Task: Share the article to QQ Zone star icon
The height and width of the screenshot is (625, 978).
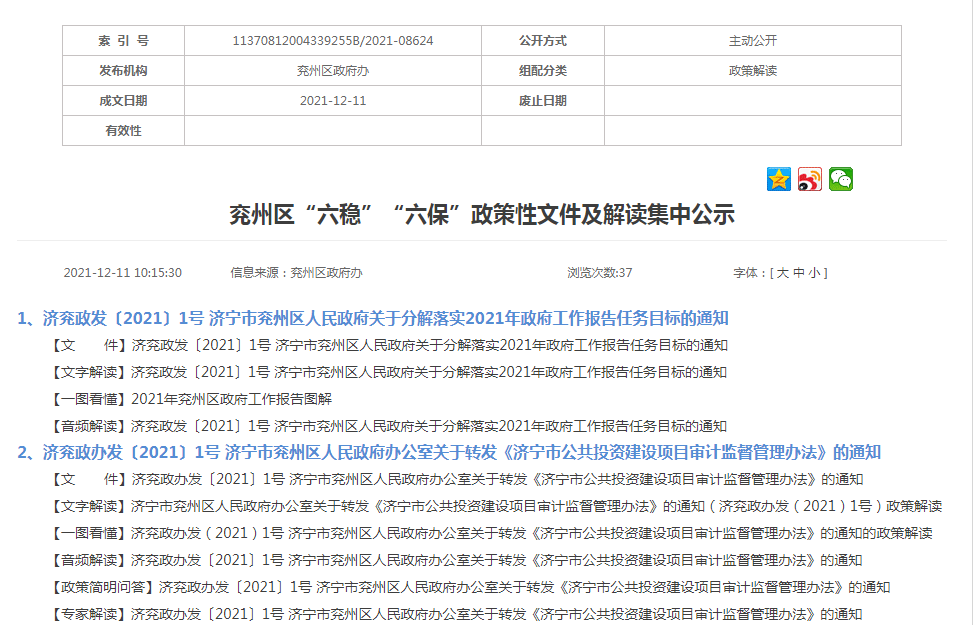Action: click(x=778, y=179)
